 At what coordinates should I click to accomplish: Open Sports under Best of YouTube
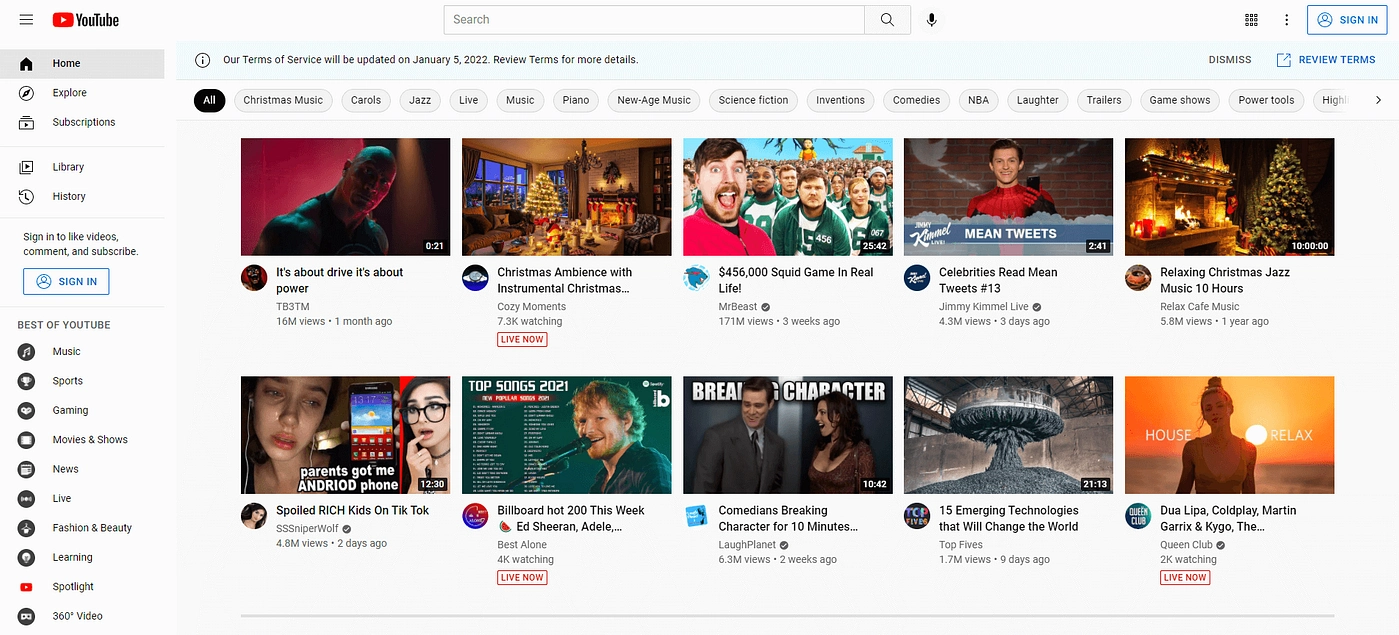coord(82,381)
